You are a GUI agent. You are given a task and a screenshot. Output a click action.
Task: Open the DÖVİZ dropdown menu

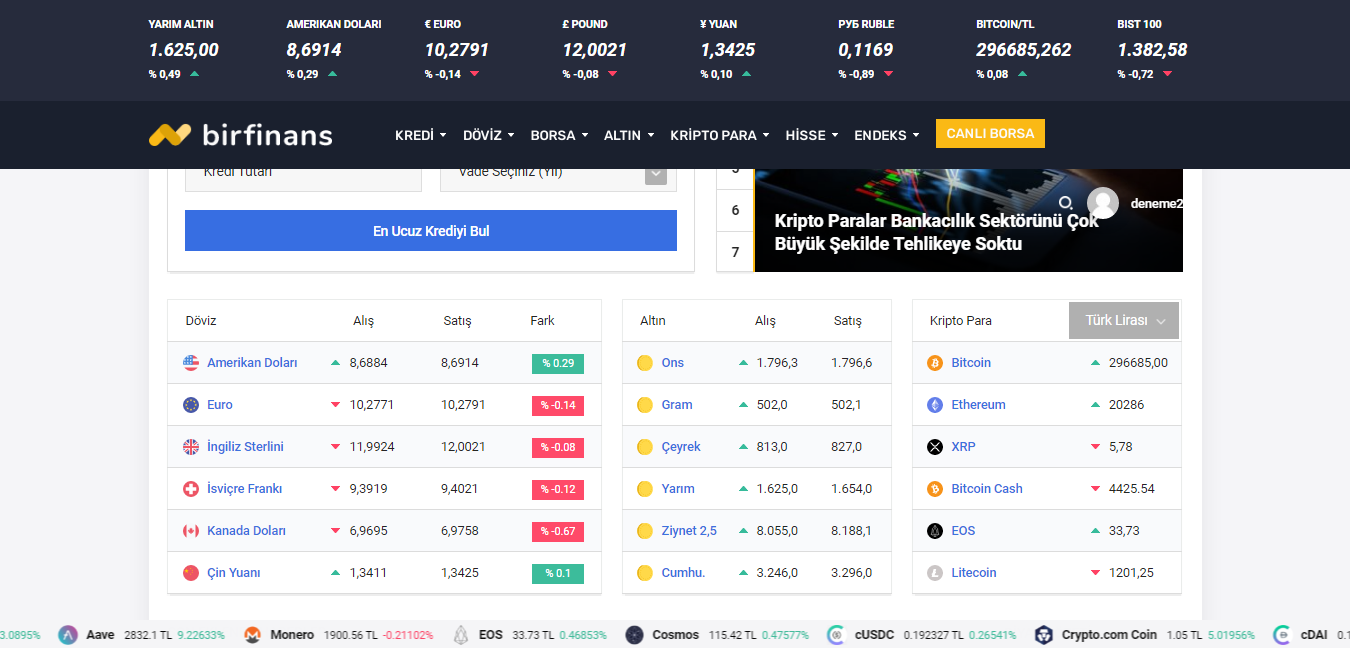coord(488,135)
